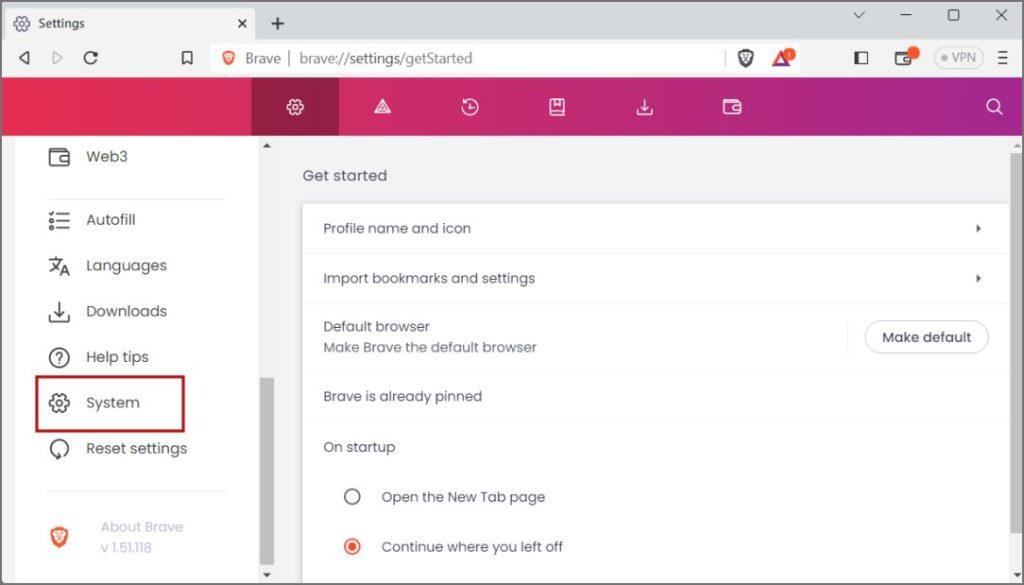The image size is (1024, 585).
Task: Open Rewards tab in pink bar
Action: pos(383,107)
